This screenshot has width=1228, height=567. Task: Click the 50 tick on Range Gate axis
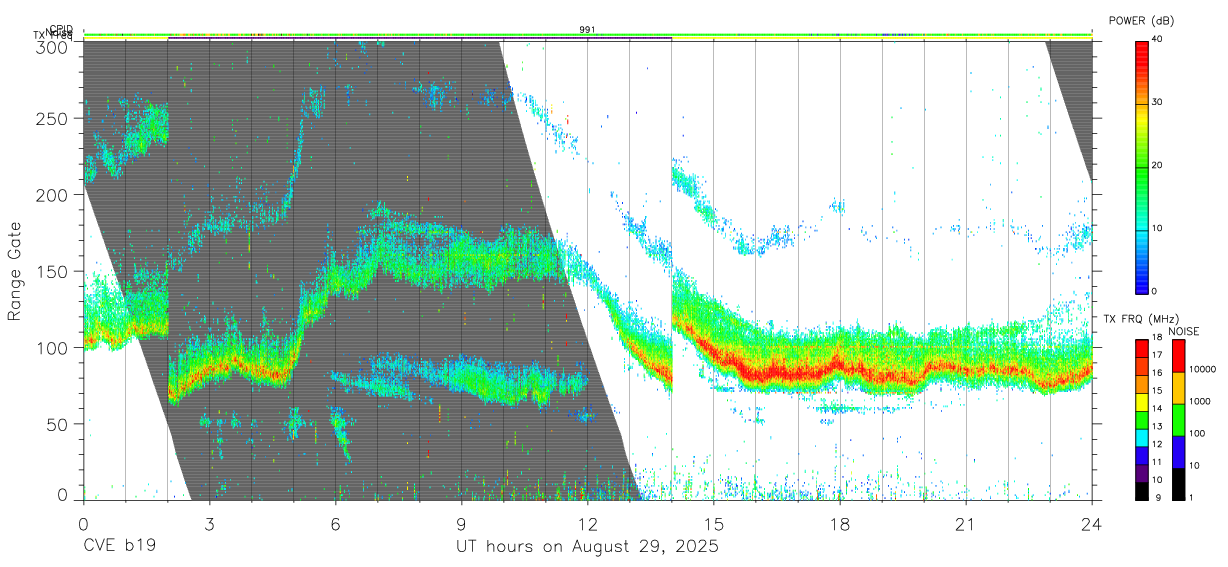coord(57,424)
